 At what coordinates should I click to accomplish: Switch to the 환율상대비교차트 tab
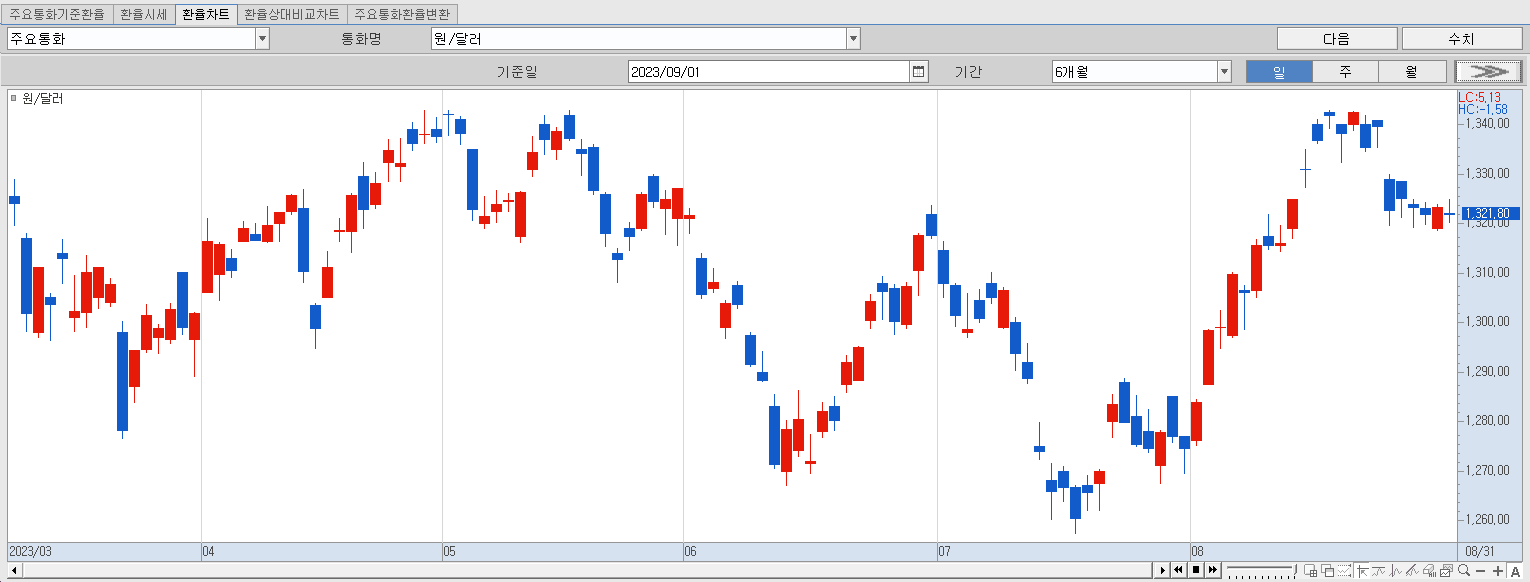pyautogui.click(x=292, y=15)
